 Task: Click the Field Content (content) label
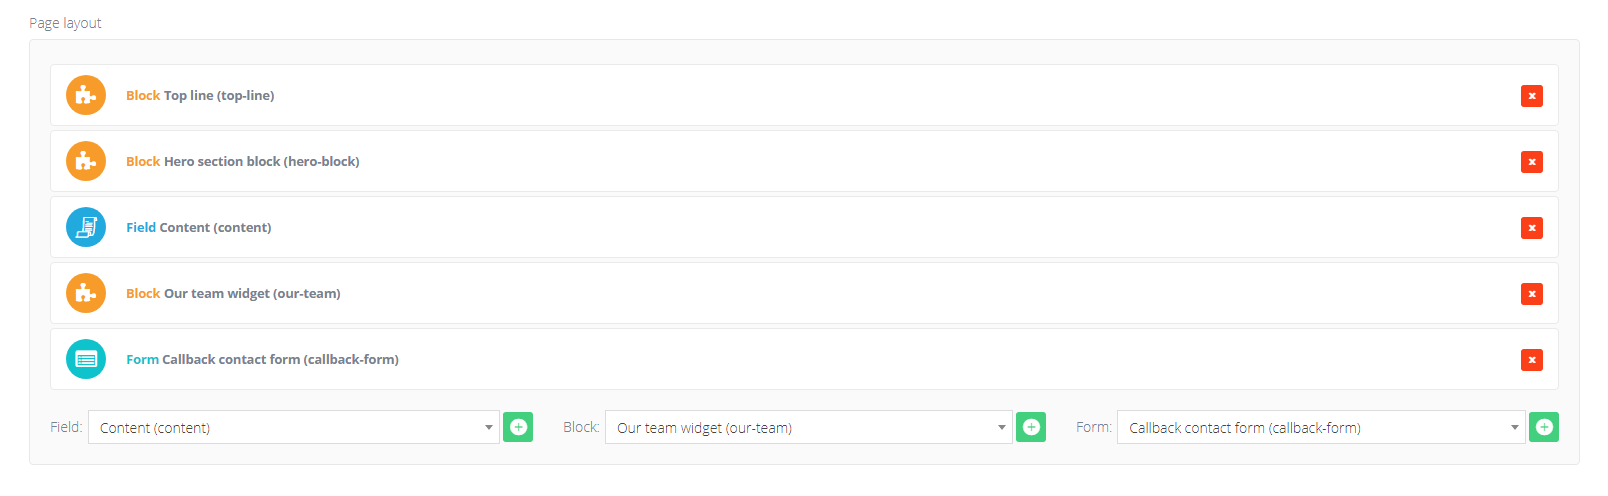point(198,228)
